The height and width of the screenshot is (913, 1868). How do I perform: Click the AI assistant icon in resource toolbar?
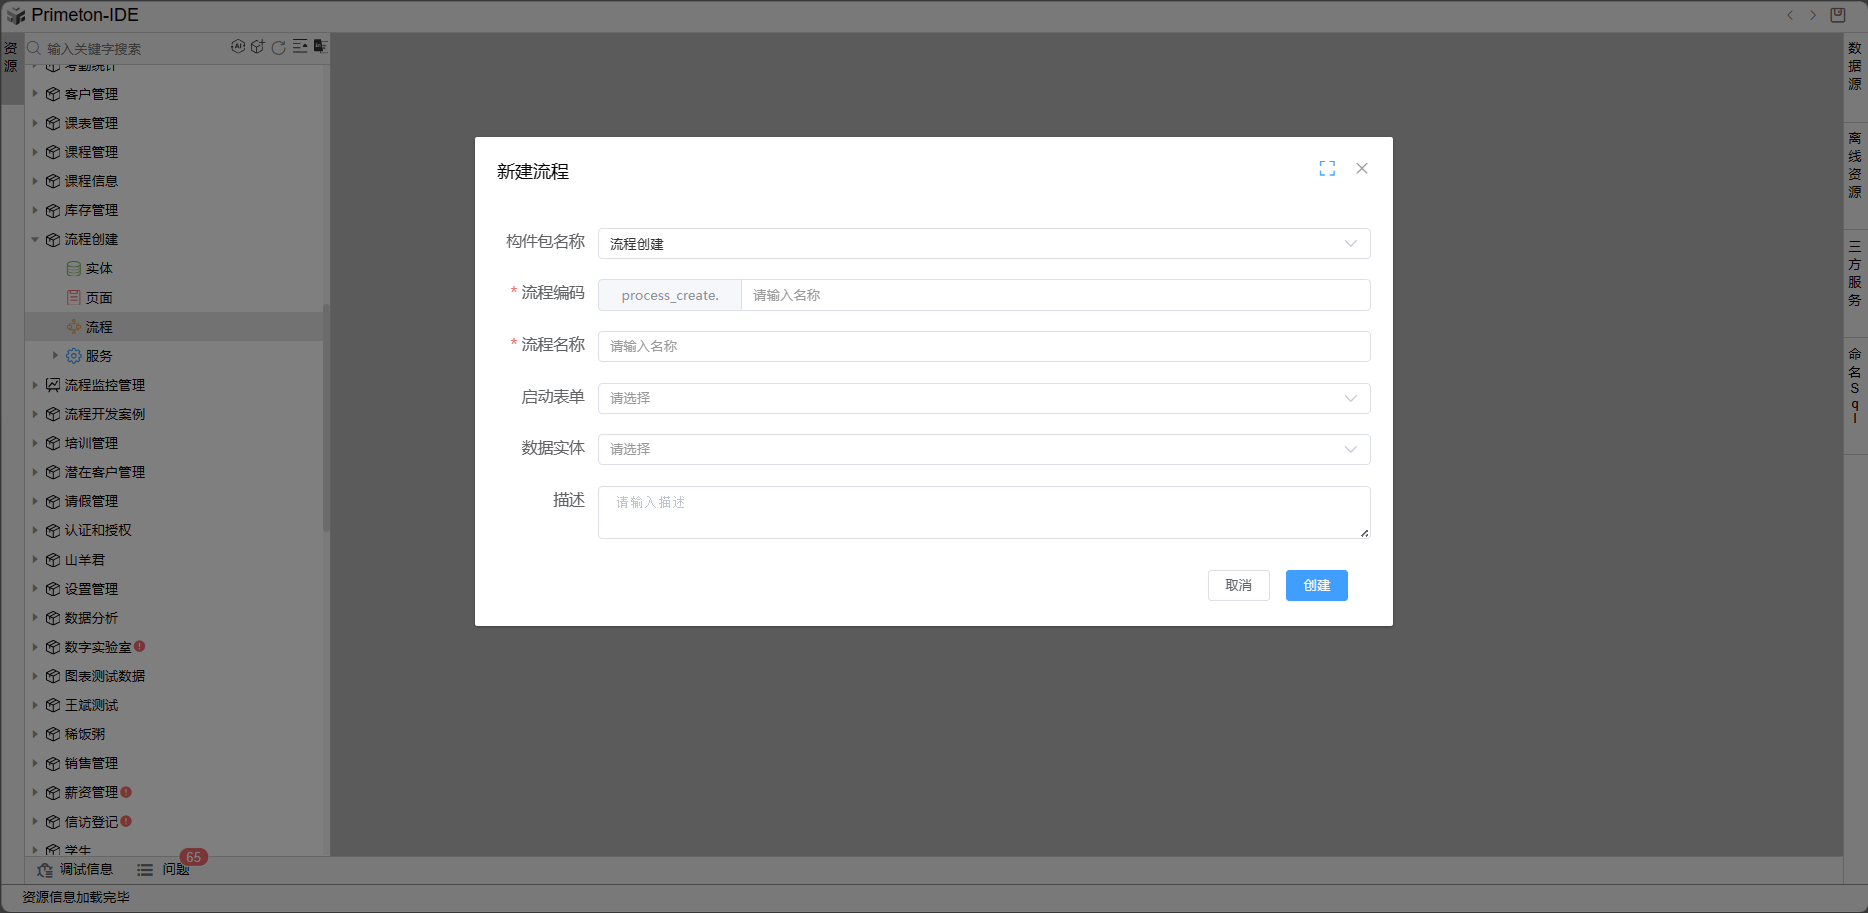238,47
